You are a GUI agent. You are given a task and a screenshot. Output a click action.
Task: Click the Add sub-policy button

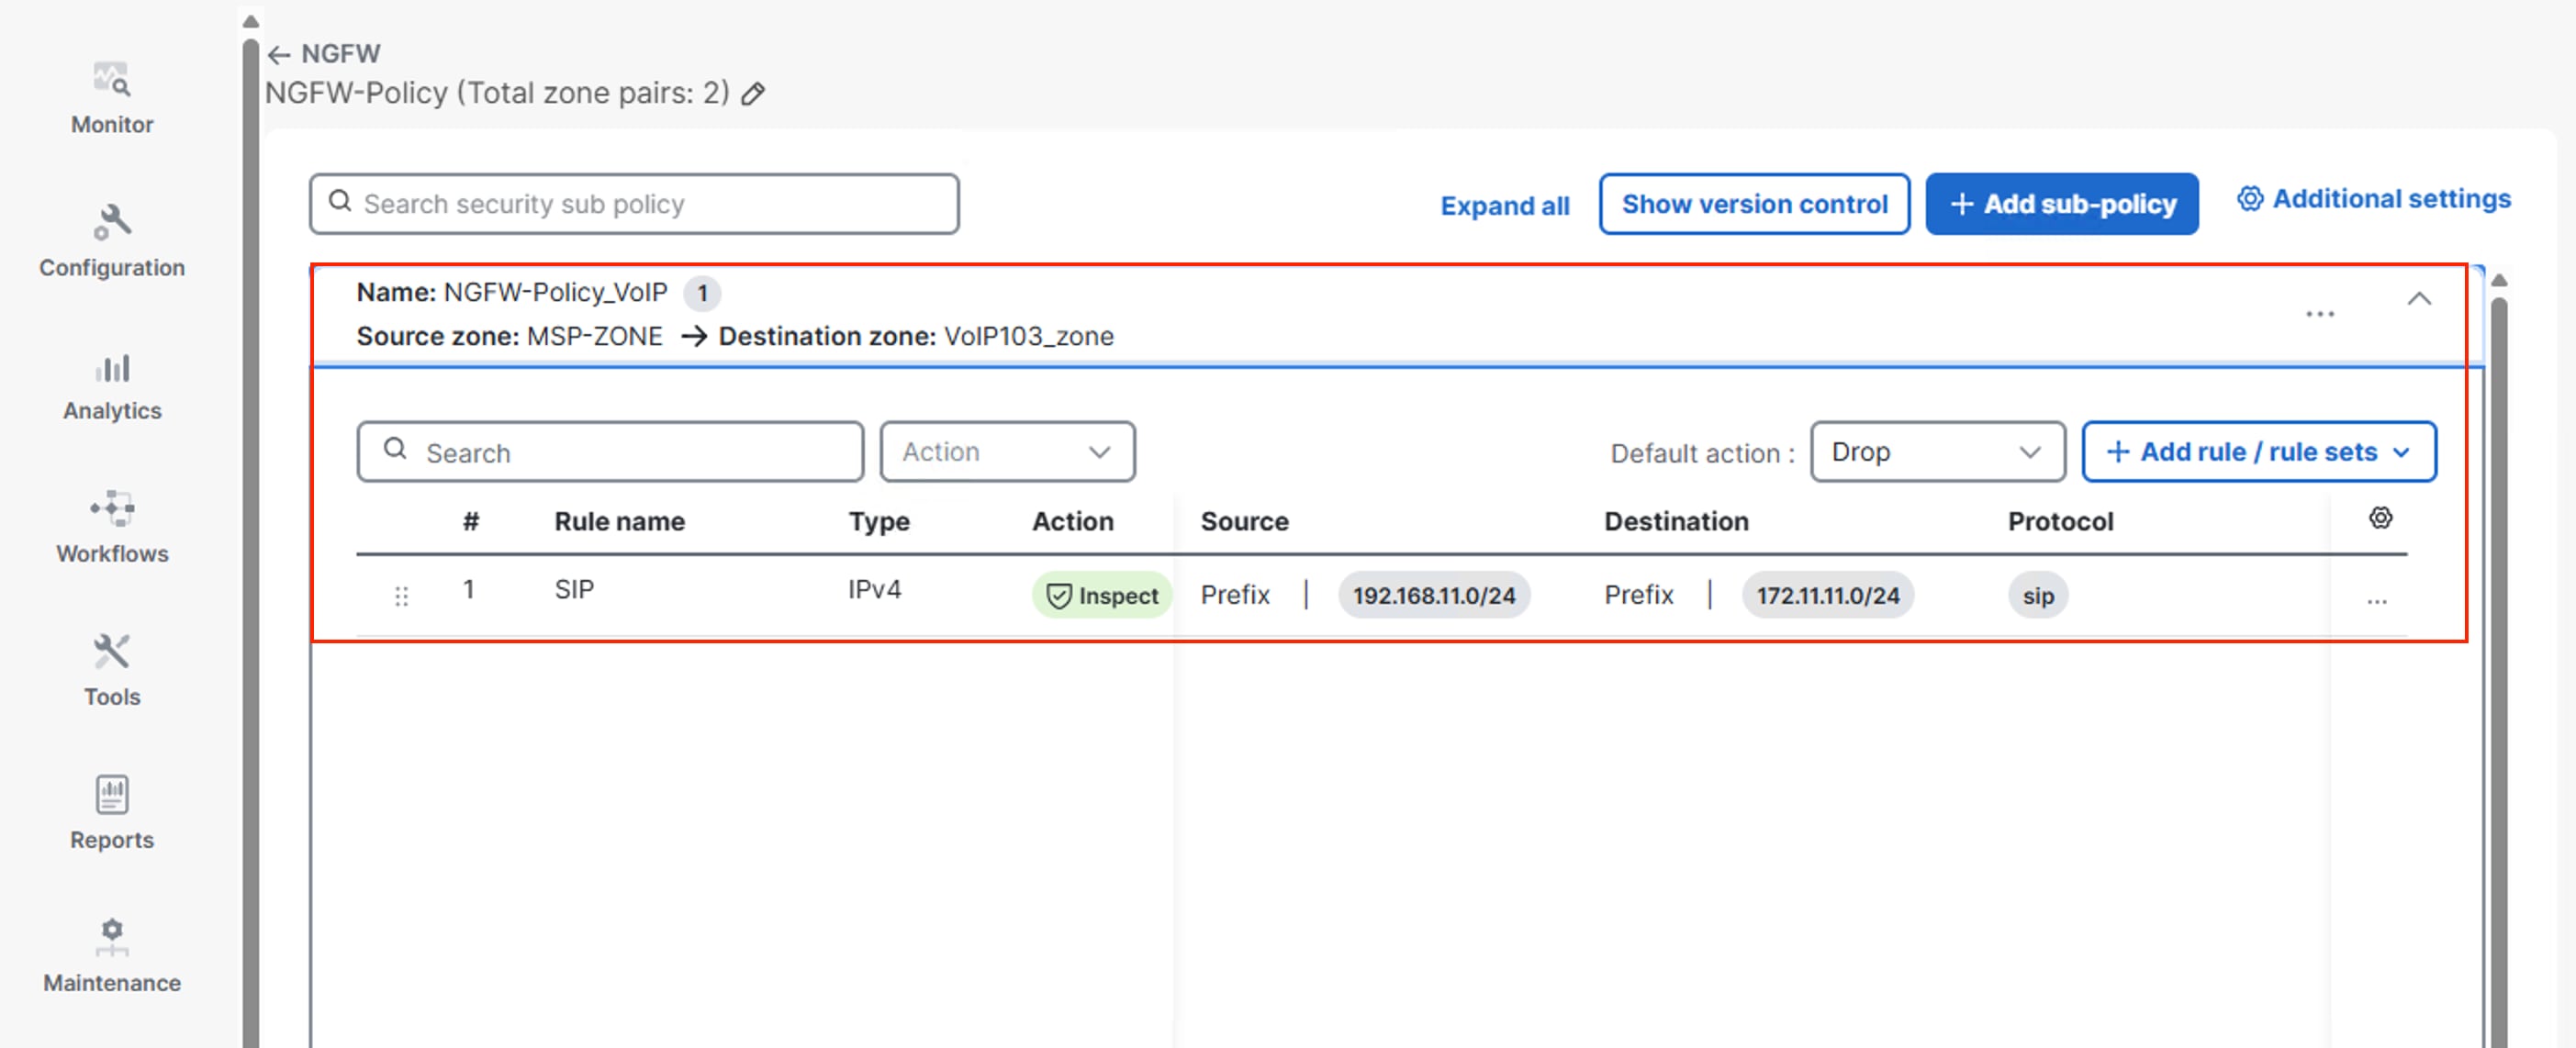click(2061, 204)
